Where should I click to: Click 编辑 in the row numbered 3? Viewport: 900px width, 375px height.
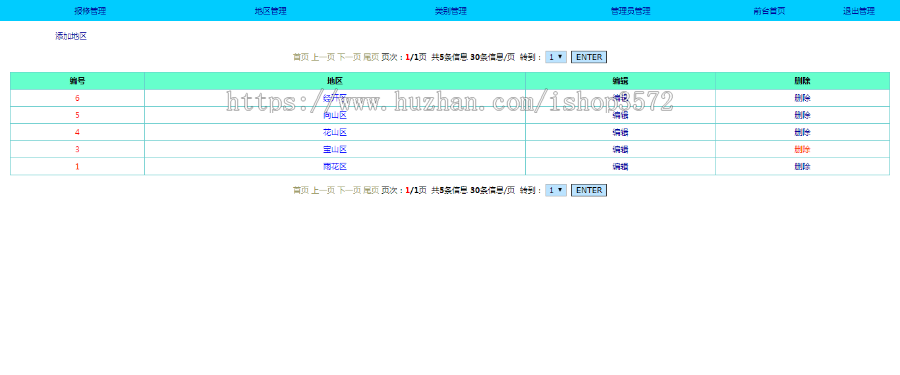(620, 150)
